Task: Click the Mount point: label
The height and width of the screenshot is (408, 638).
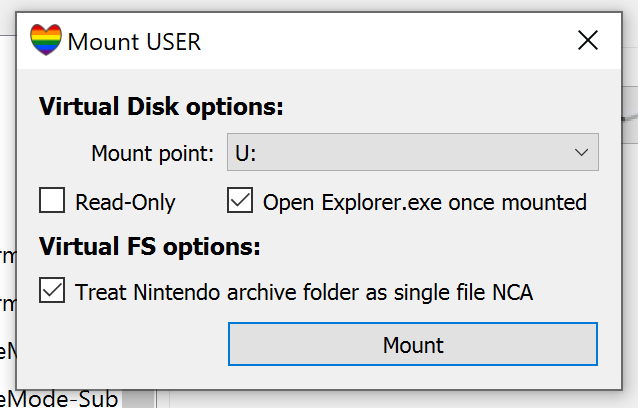Action: pyautogui.click(x=152, y=153)
